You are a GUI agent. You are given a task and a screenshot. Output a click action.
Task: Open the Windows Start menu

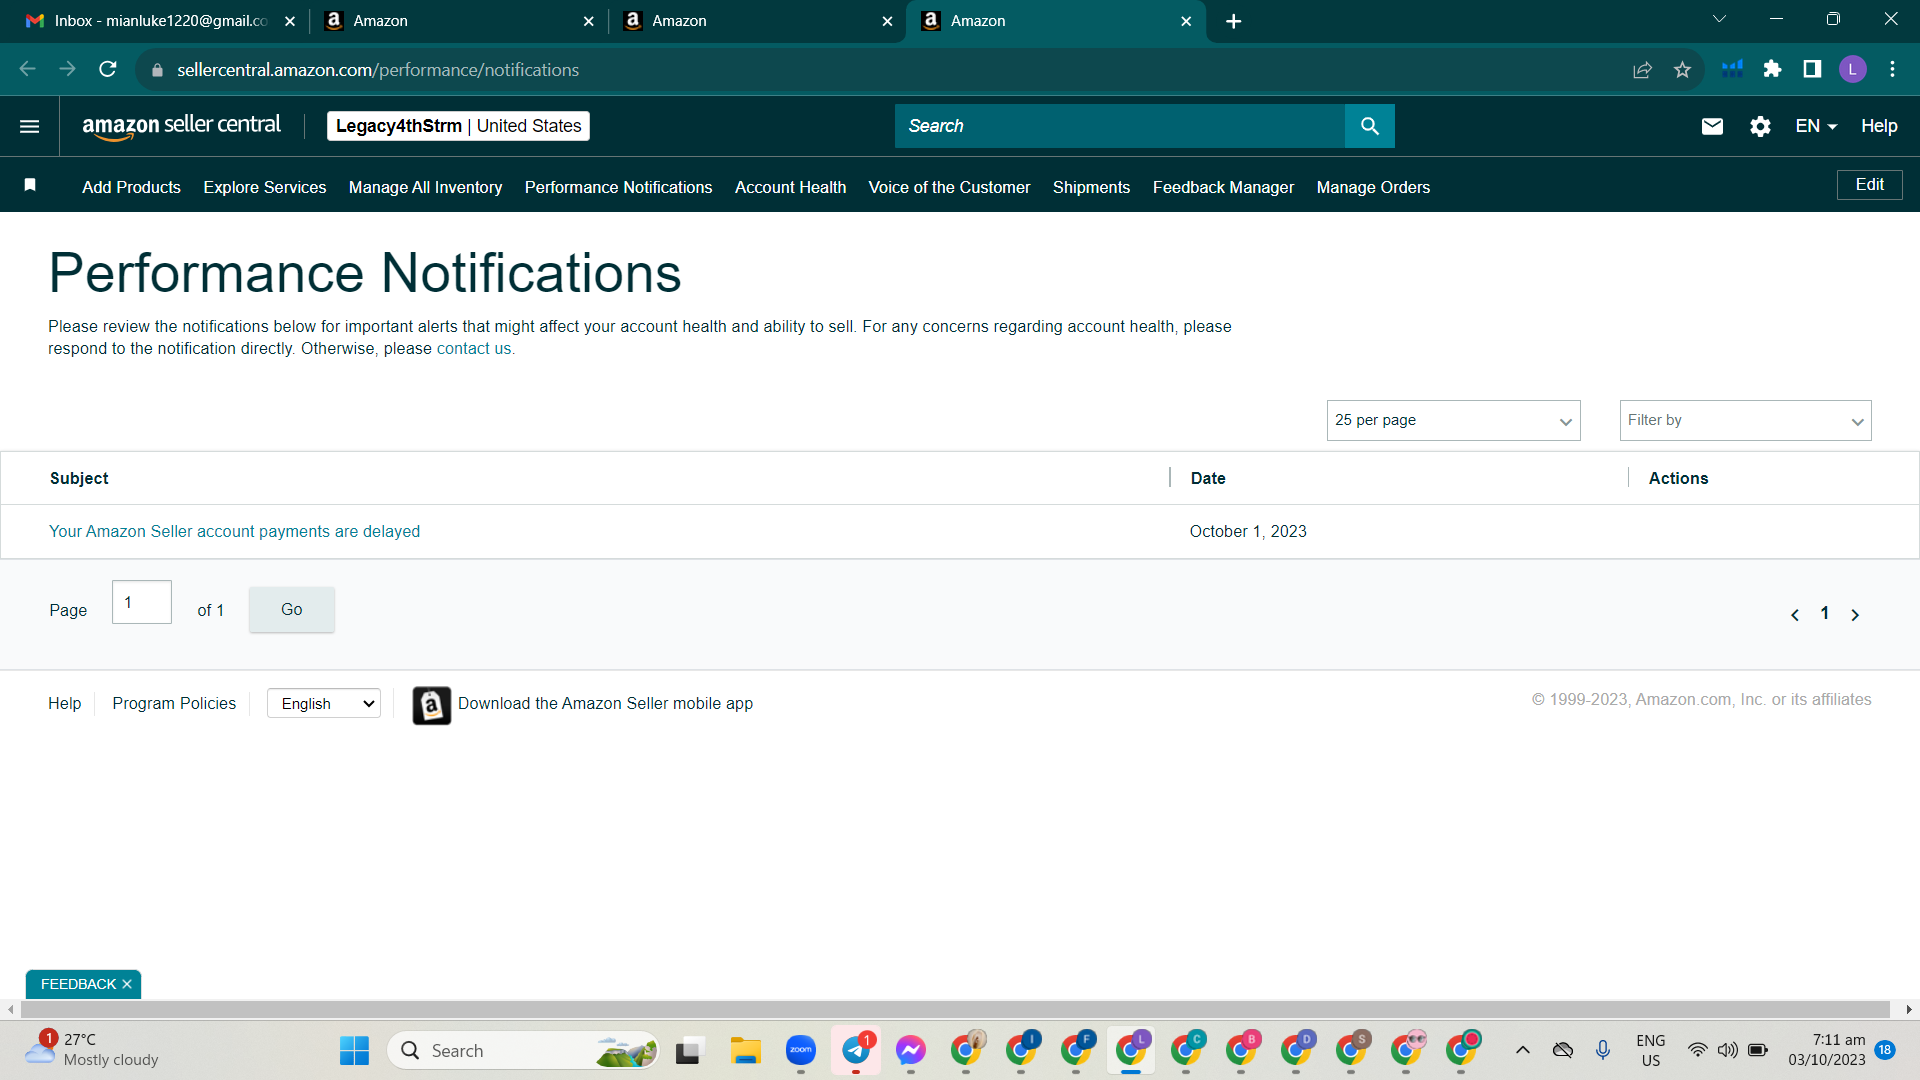[x=354, y=1051]
